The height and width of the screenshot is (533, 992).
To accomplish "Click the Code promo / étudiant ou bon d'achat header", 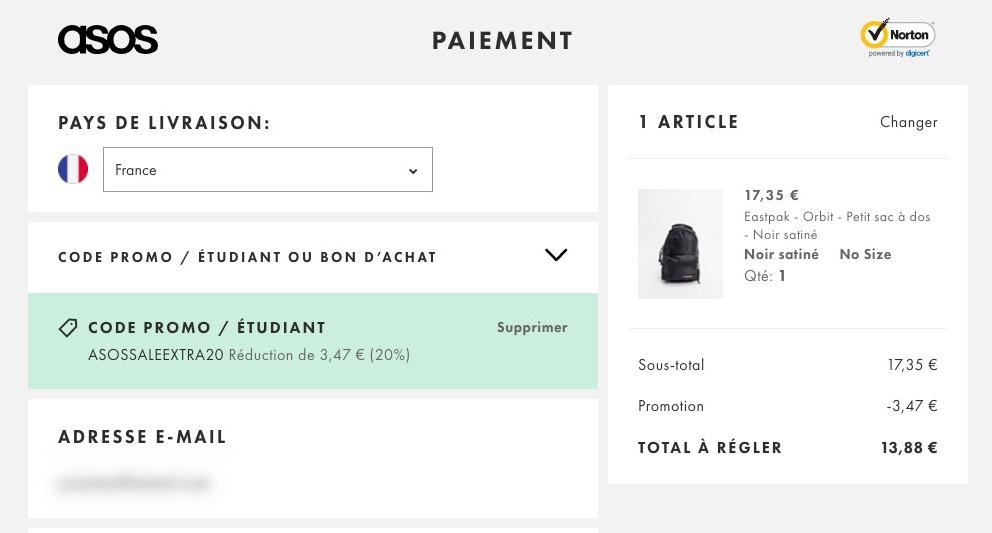I will [247, 257].
